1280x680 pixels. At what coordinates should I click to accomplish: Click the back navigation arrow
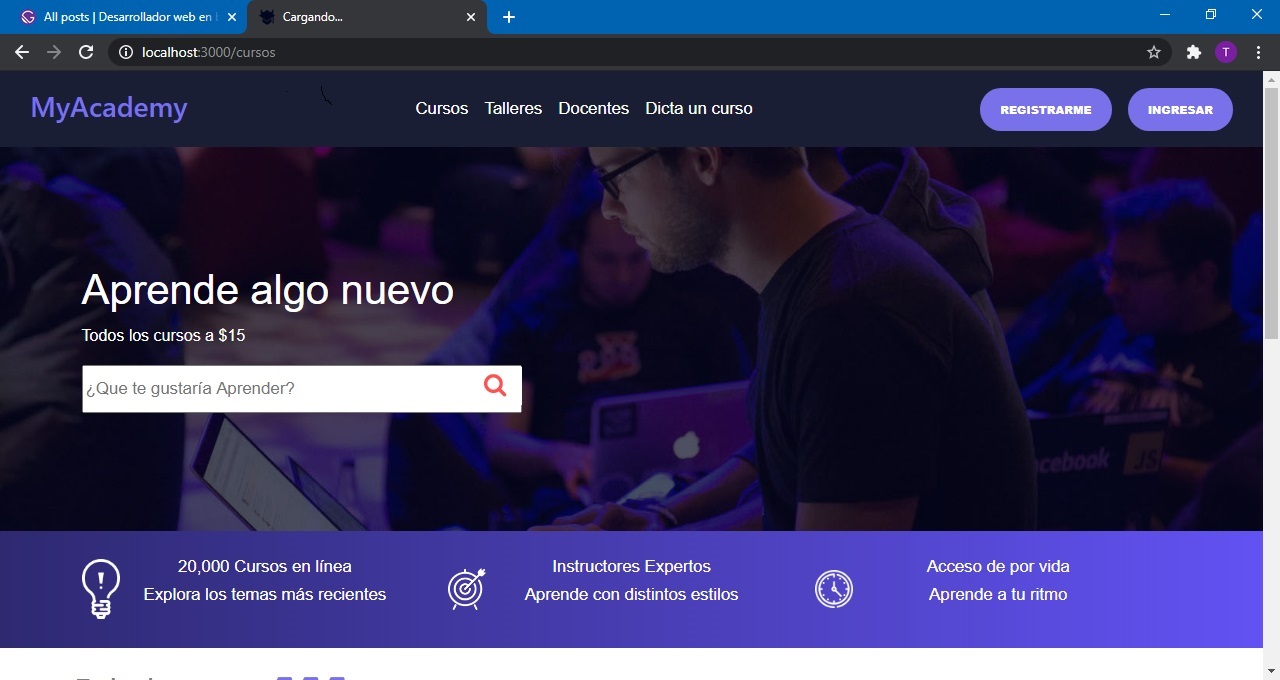22,51
